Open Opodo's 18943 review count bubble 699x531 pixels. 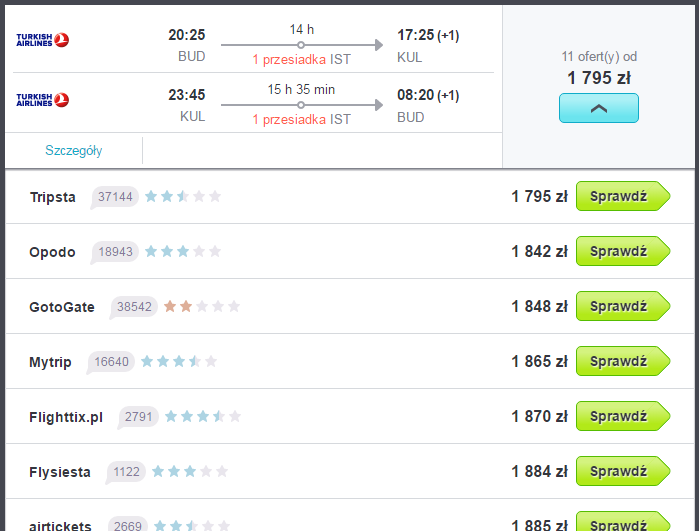coord(115,252)
